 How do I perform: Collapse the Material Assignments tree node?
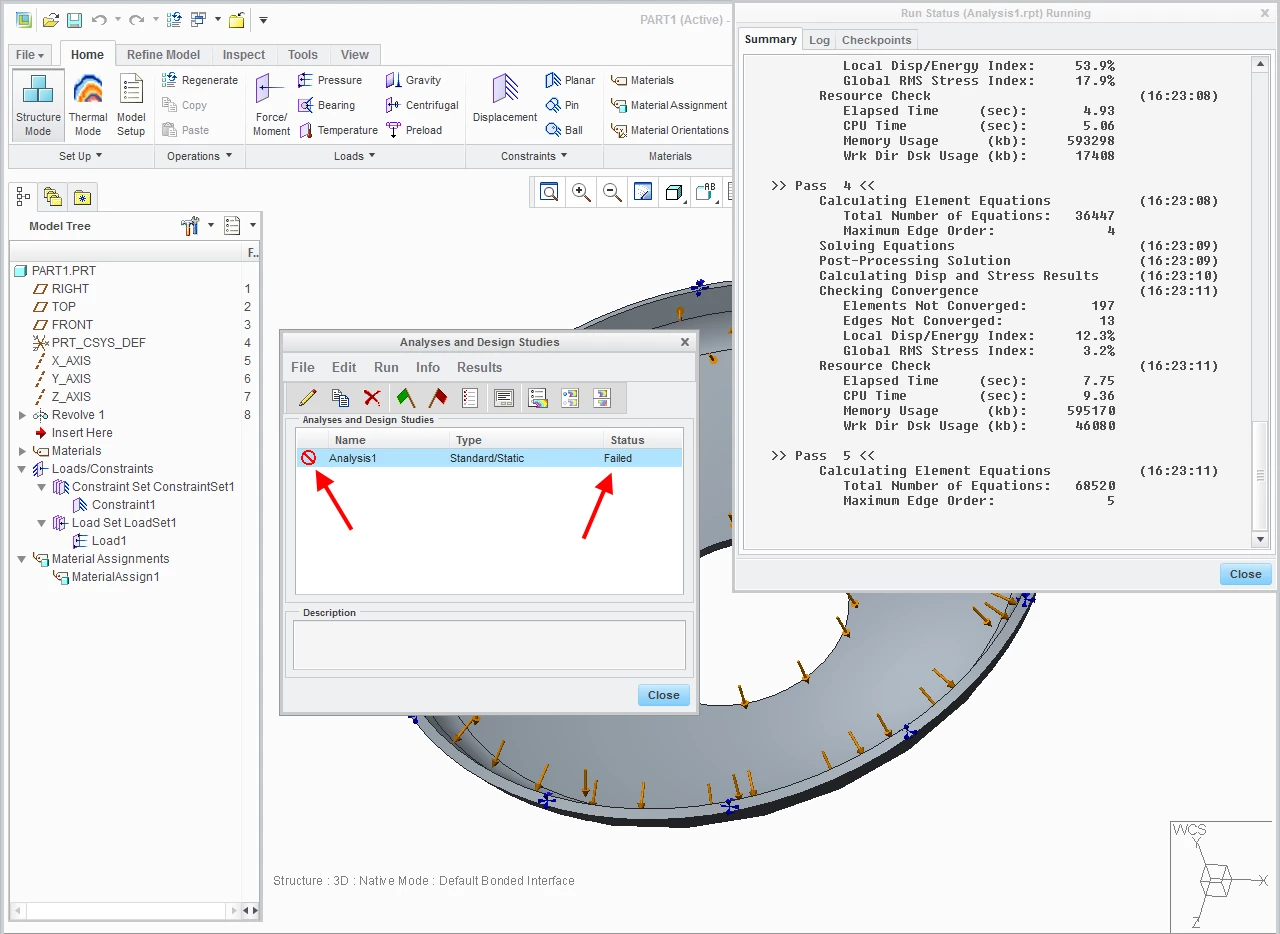point(22,559)
